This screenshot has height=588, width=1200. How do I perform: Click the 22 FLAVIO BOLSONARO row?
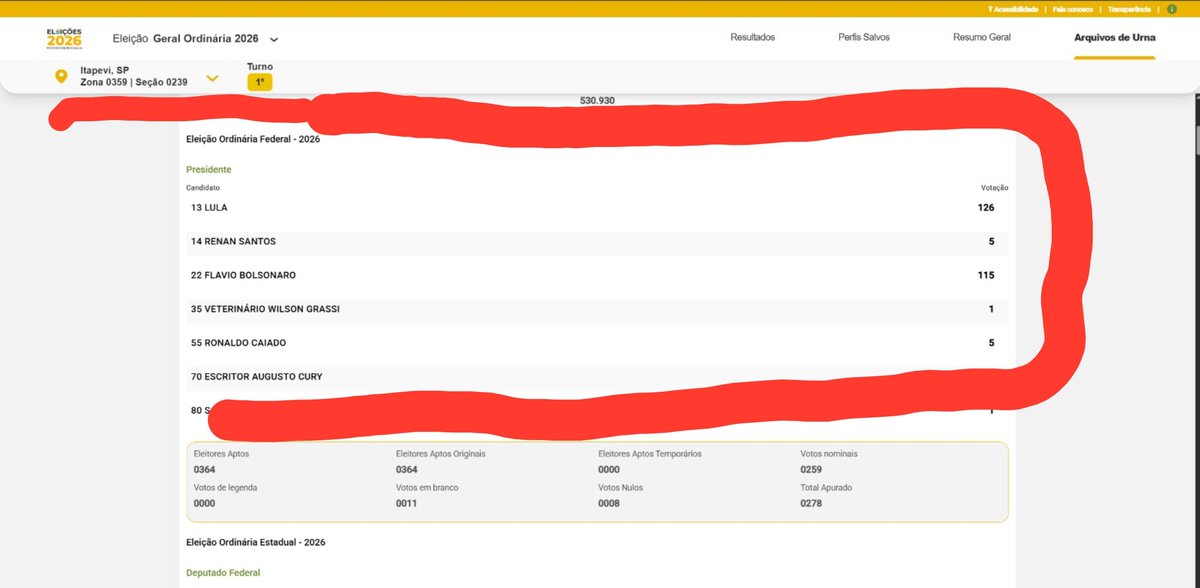[x=597, y=275]
